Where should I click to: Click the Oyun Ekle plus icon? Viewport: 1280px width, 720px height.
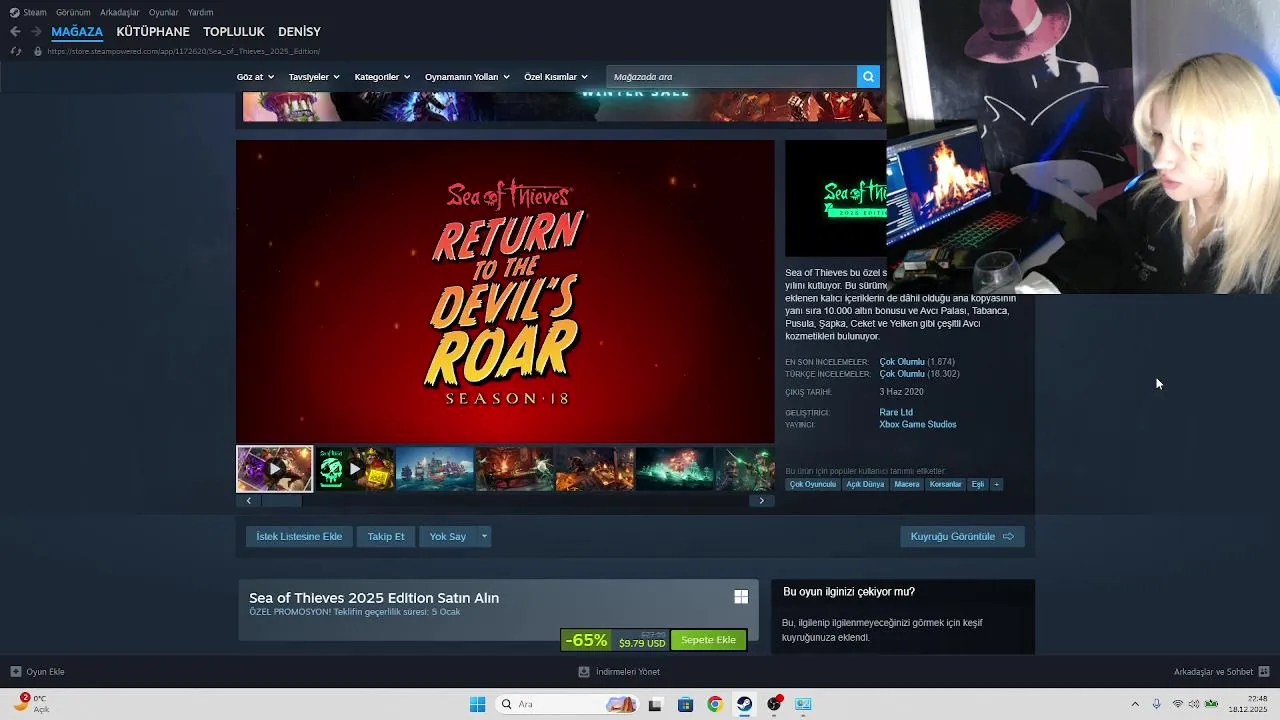(x=15, y=672)
